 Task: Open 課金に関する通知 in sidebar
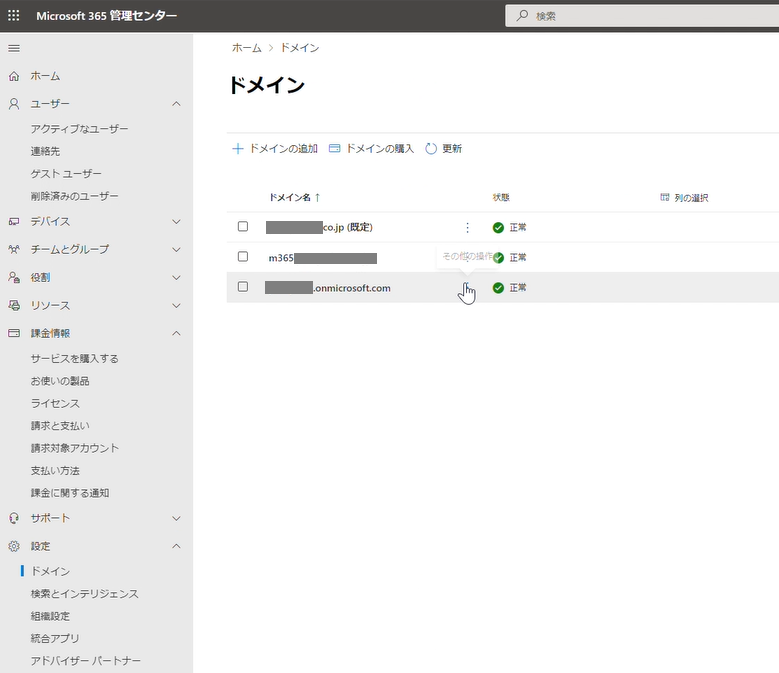(x=70, y=493)
